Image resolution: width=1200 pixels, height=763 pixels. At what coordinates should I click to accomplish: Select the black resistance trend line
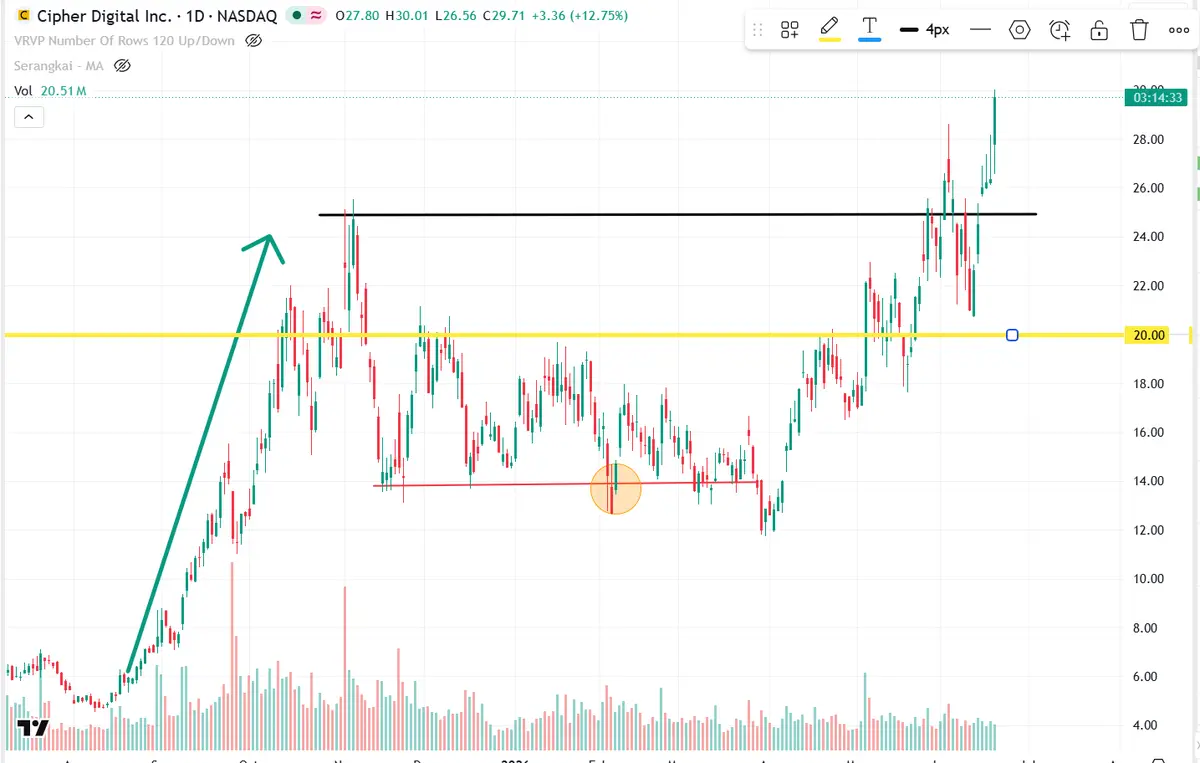point(677,214)
